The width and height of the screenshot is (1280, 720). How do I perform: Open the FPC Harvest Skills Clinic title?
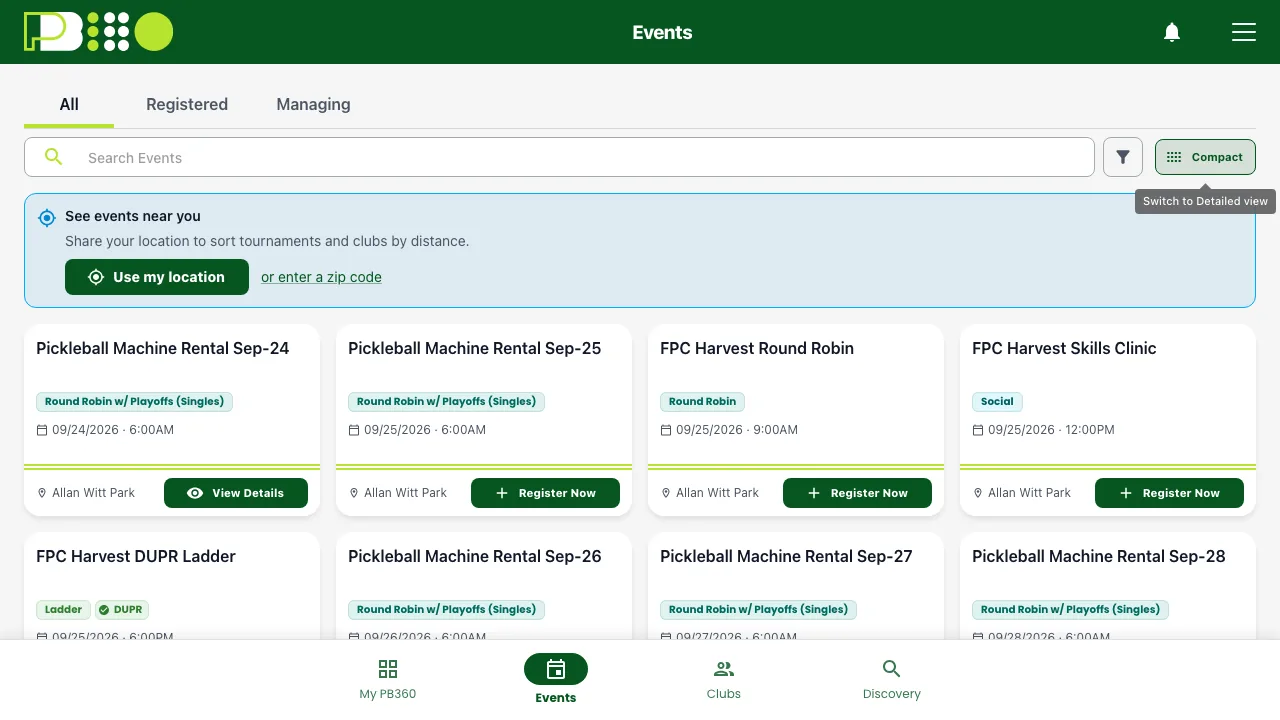click(x=1064, y=348)
